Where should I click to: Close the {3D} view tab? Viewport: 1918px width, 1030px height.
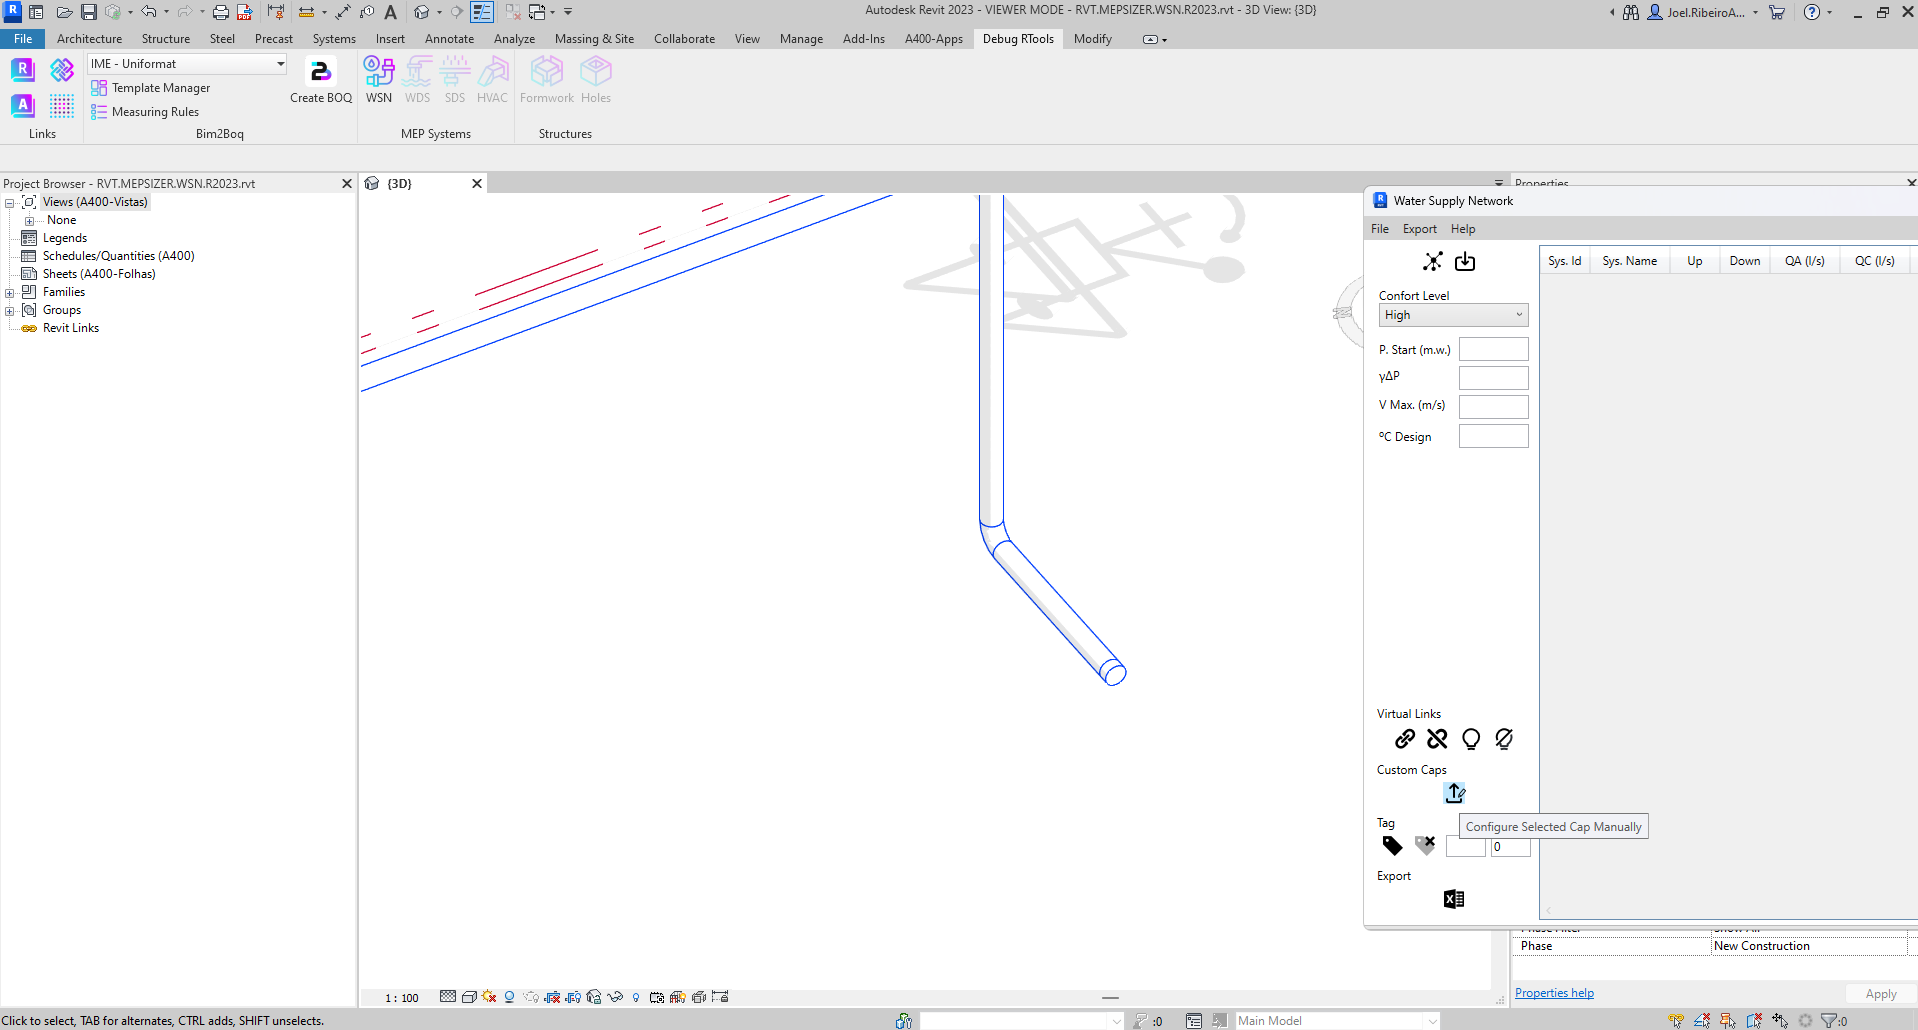coord(477,184)
